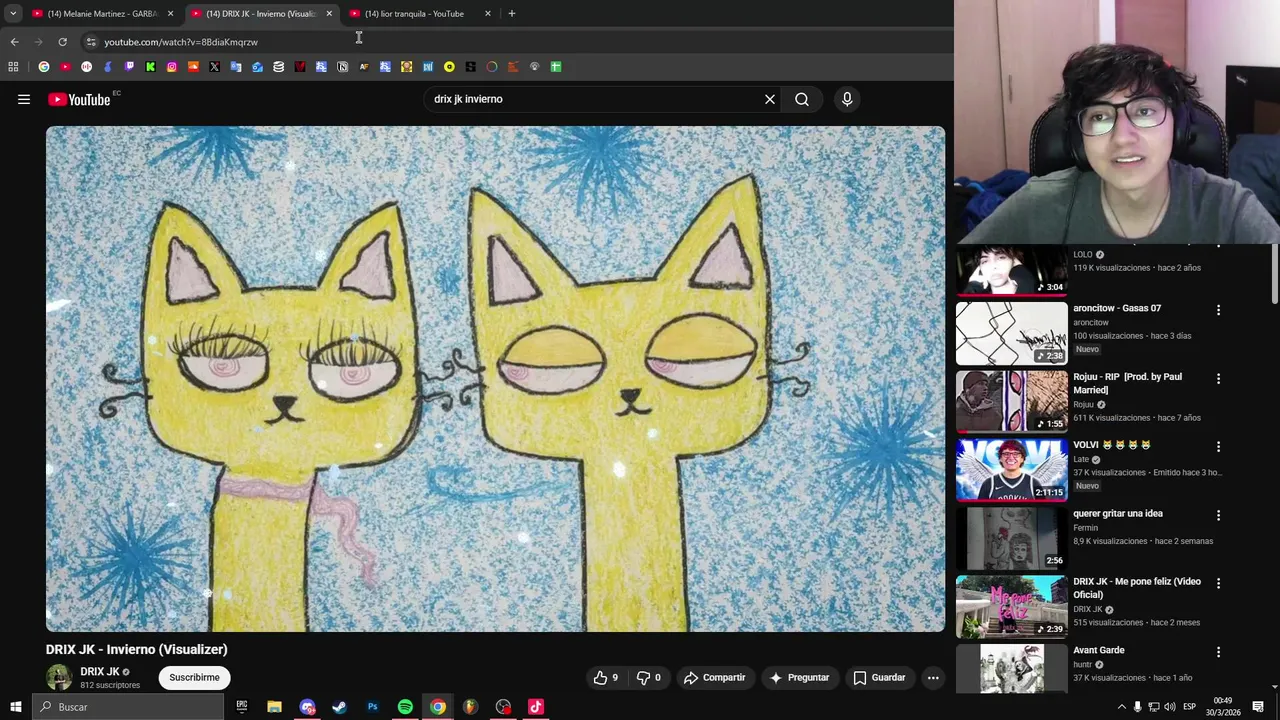Subscribe with the Suscribirme button

tap(194, 677)
